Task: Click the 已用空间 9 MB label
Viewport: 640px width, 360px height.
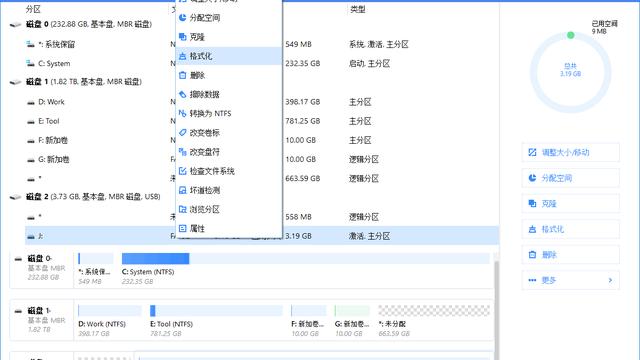Action: coord(604,27)
